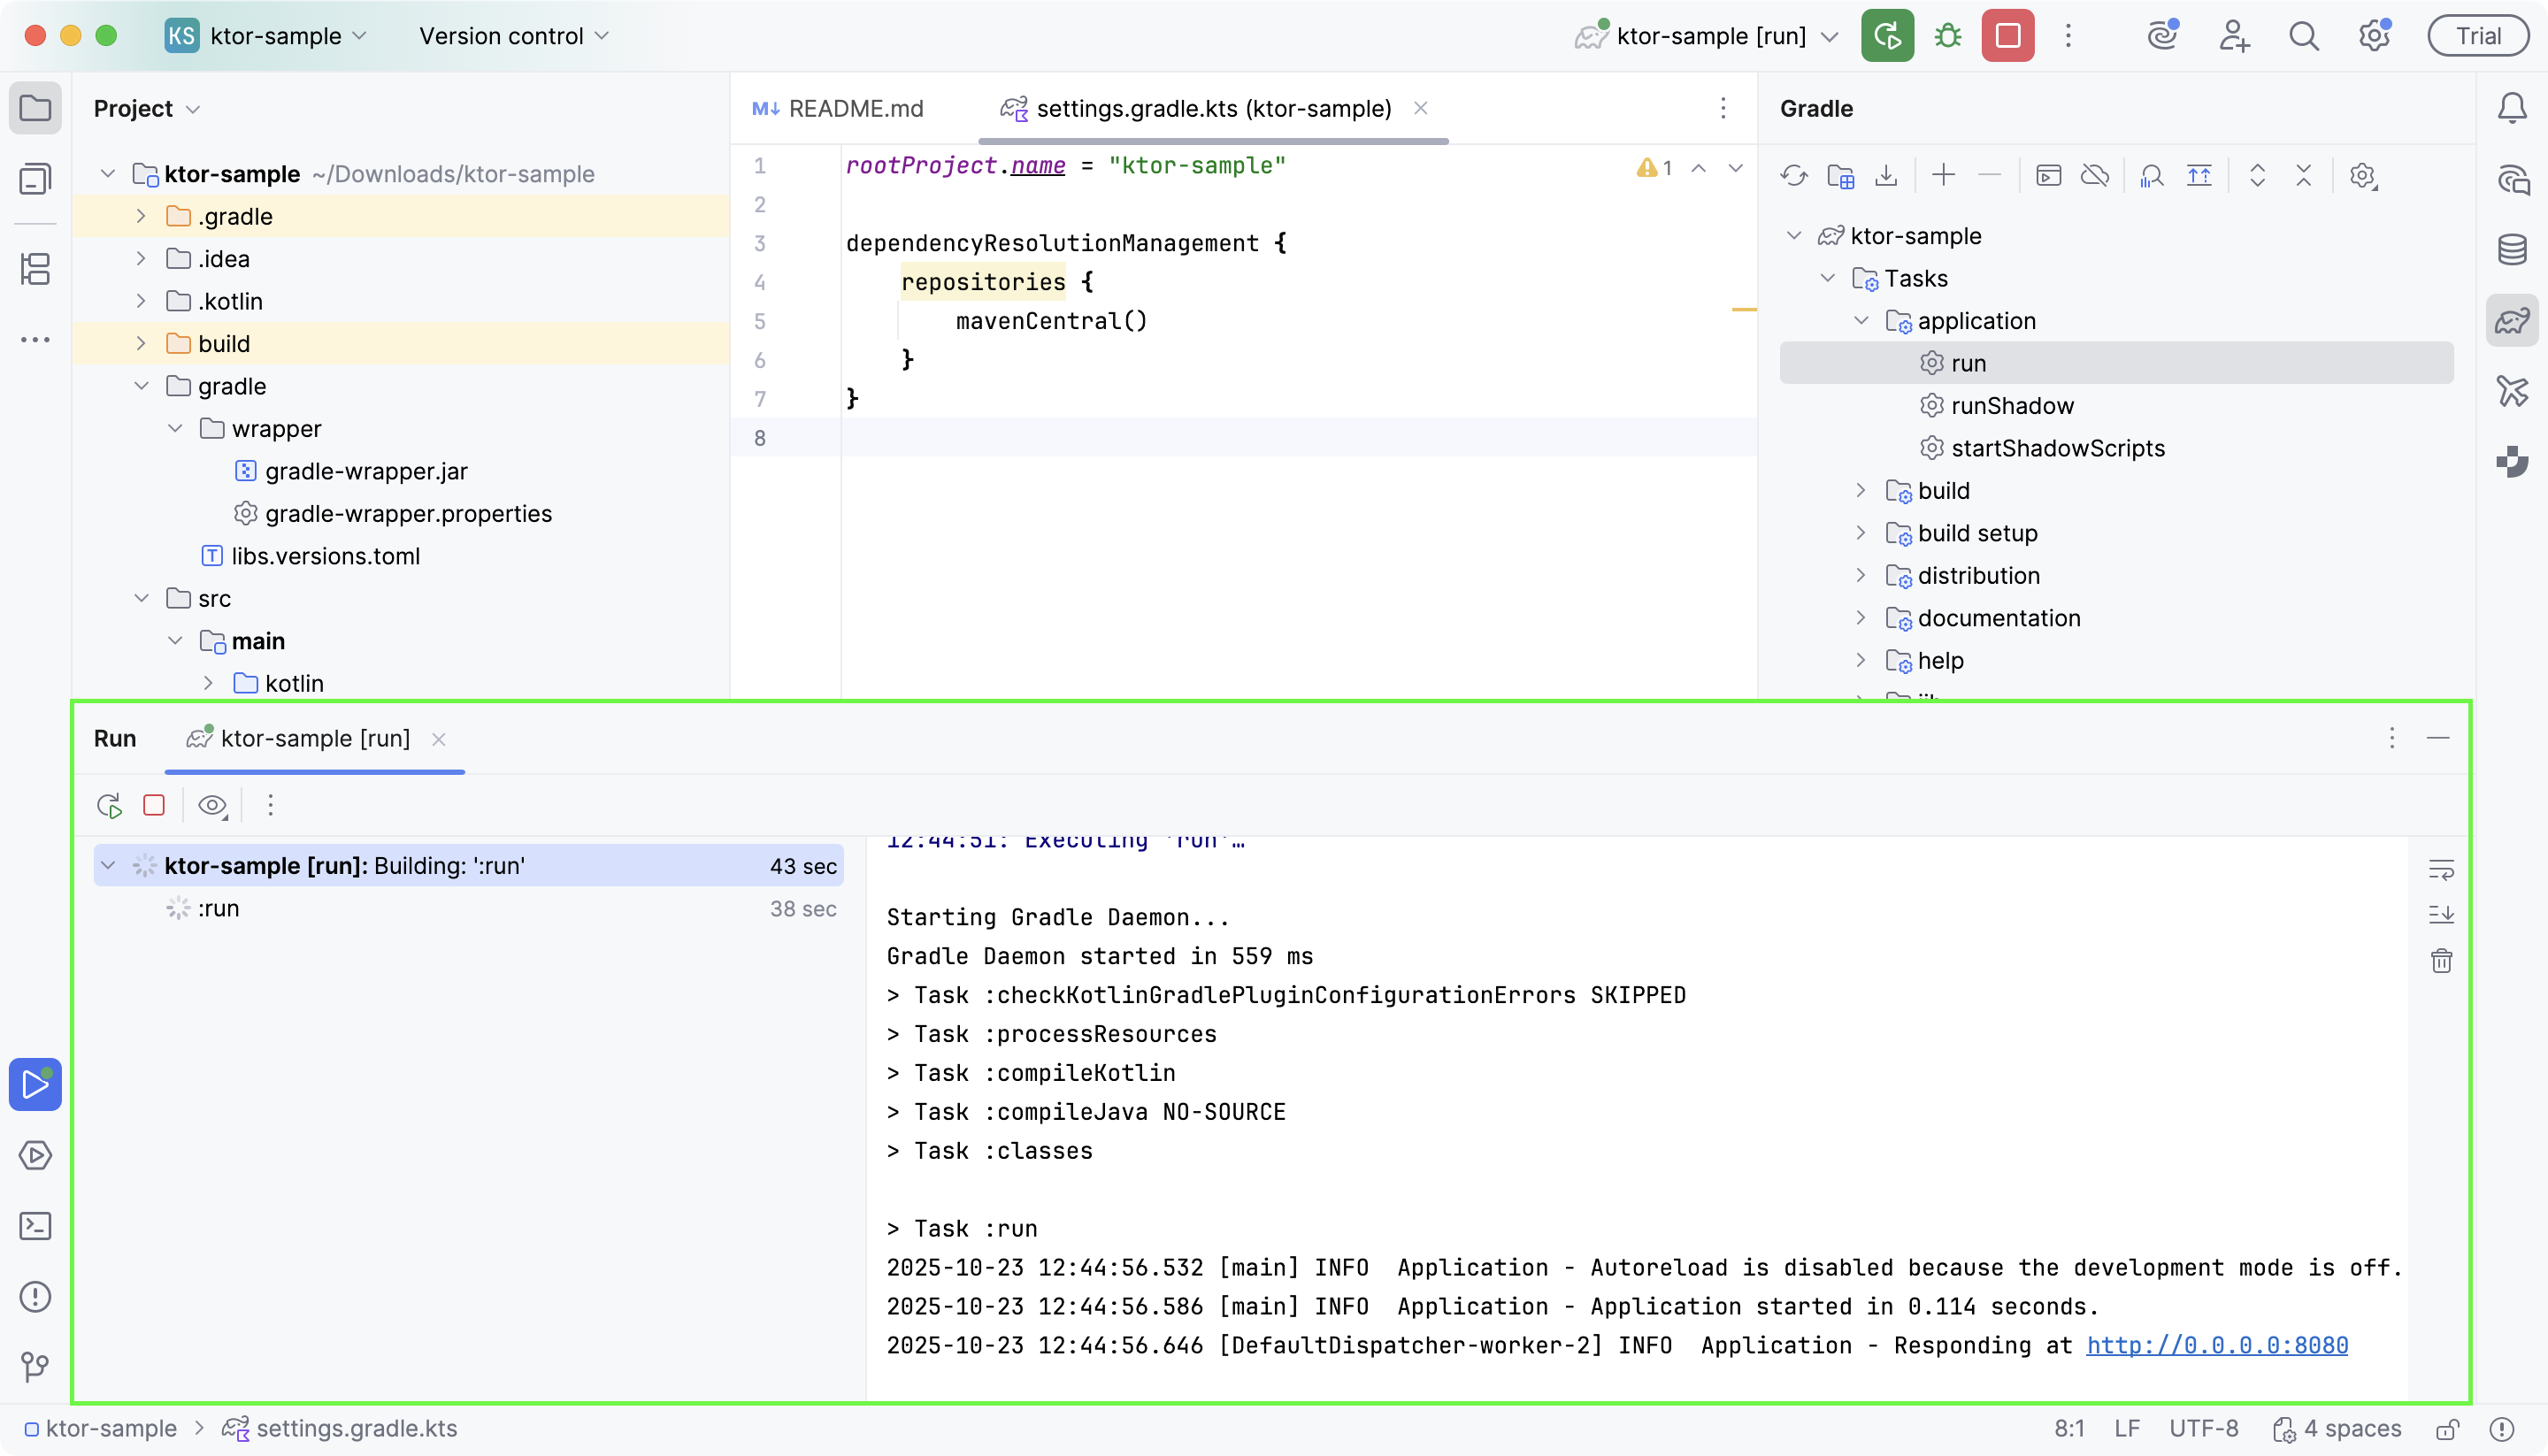
Task: Open the Terminal tool window
Action: pos(36,1226)
